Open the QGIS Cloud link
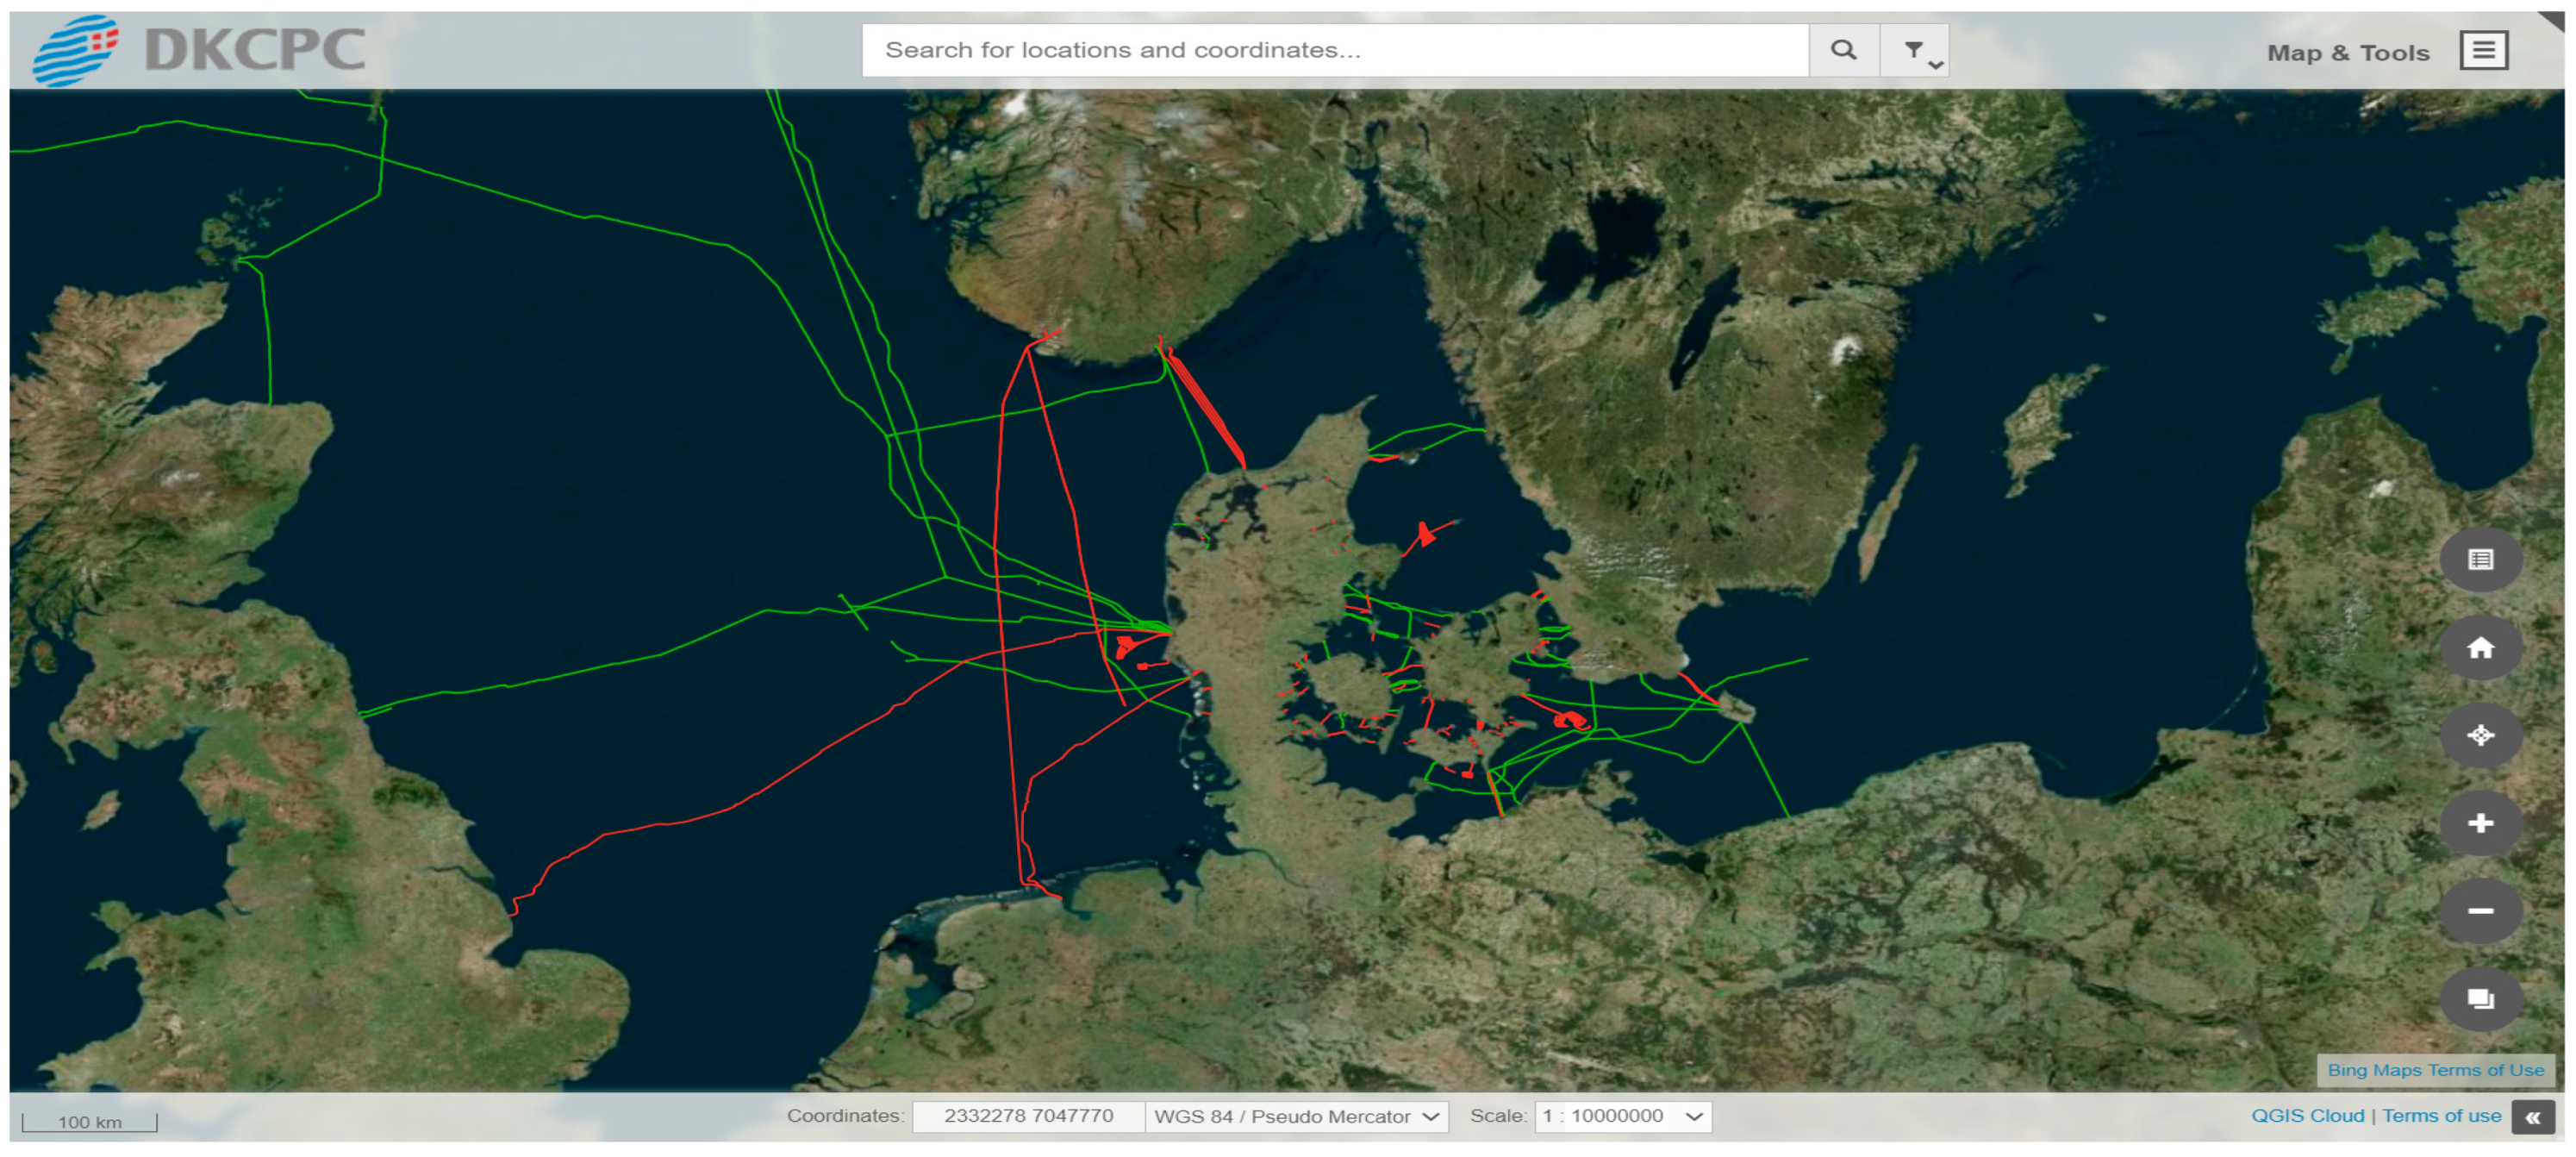This screenshot has width=2576, height=1157. pyautogui.click(x=2307, y=1116)
